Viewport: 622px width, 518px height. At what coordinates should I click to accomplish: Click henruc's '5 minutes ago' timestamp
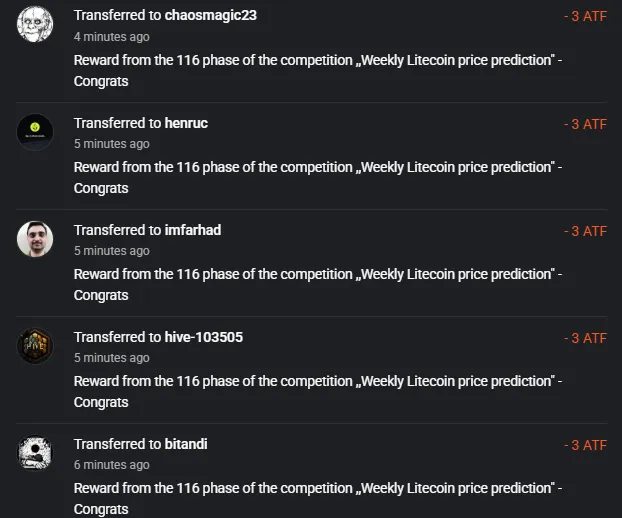tap(111, 144)
